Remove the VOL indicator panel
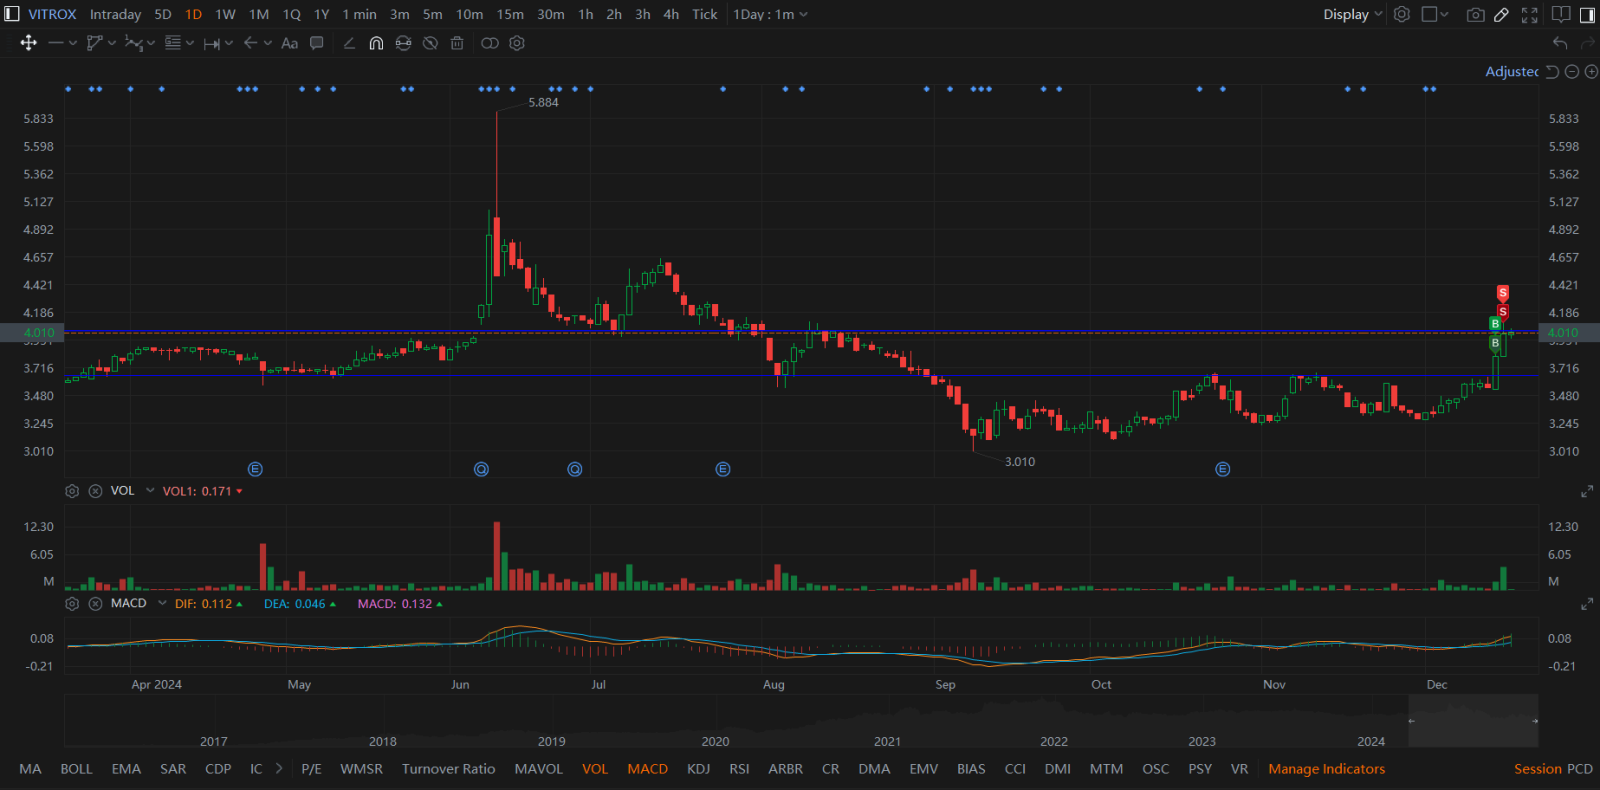This screenshot has width=1600, height=790. (x=95, y=491)
